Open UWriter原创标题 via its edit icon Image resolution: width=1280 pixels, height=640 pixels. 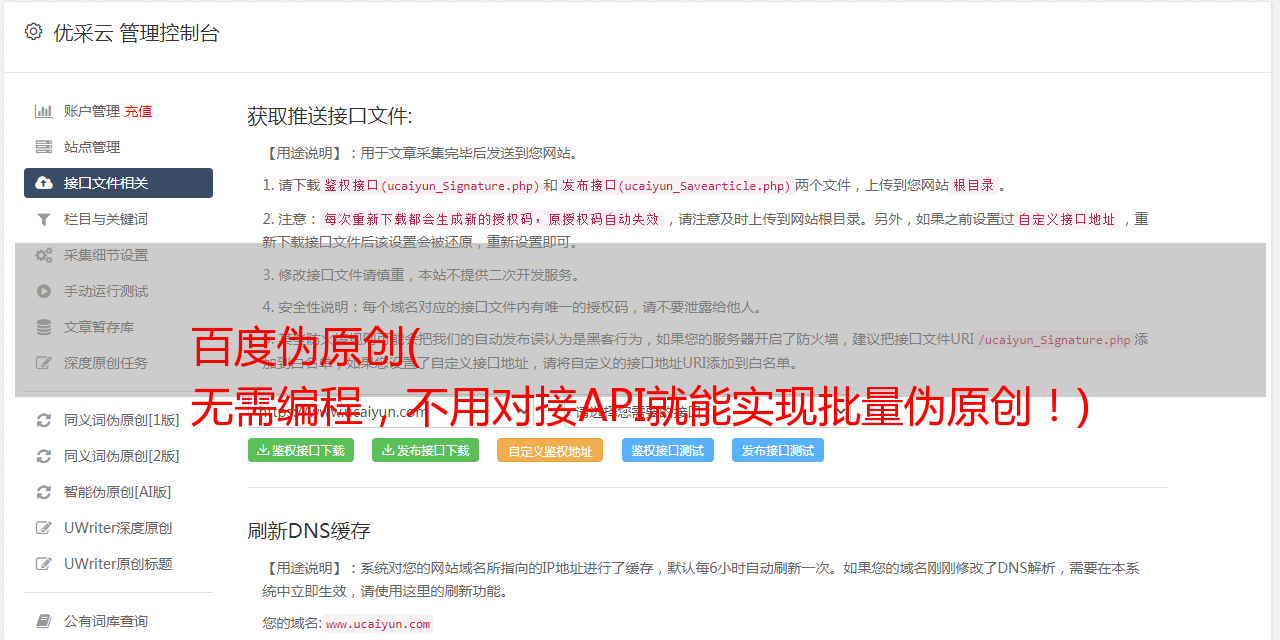tap(44, 564)
